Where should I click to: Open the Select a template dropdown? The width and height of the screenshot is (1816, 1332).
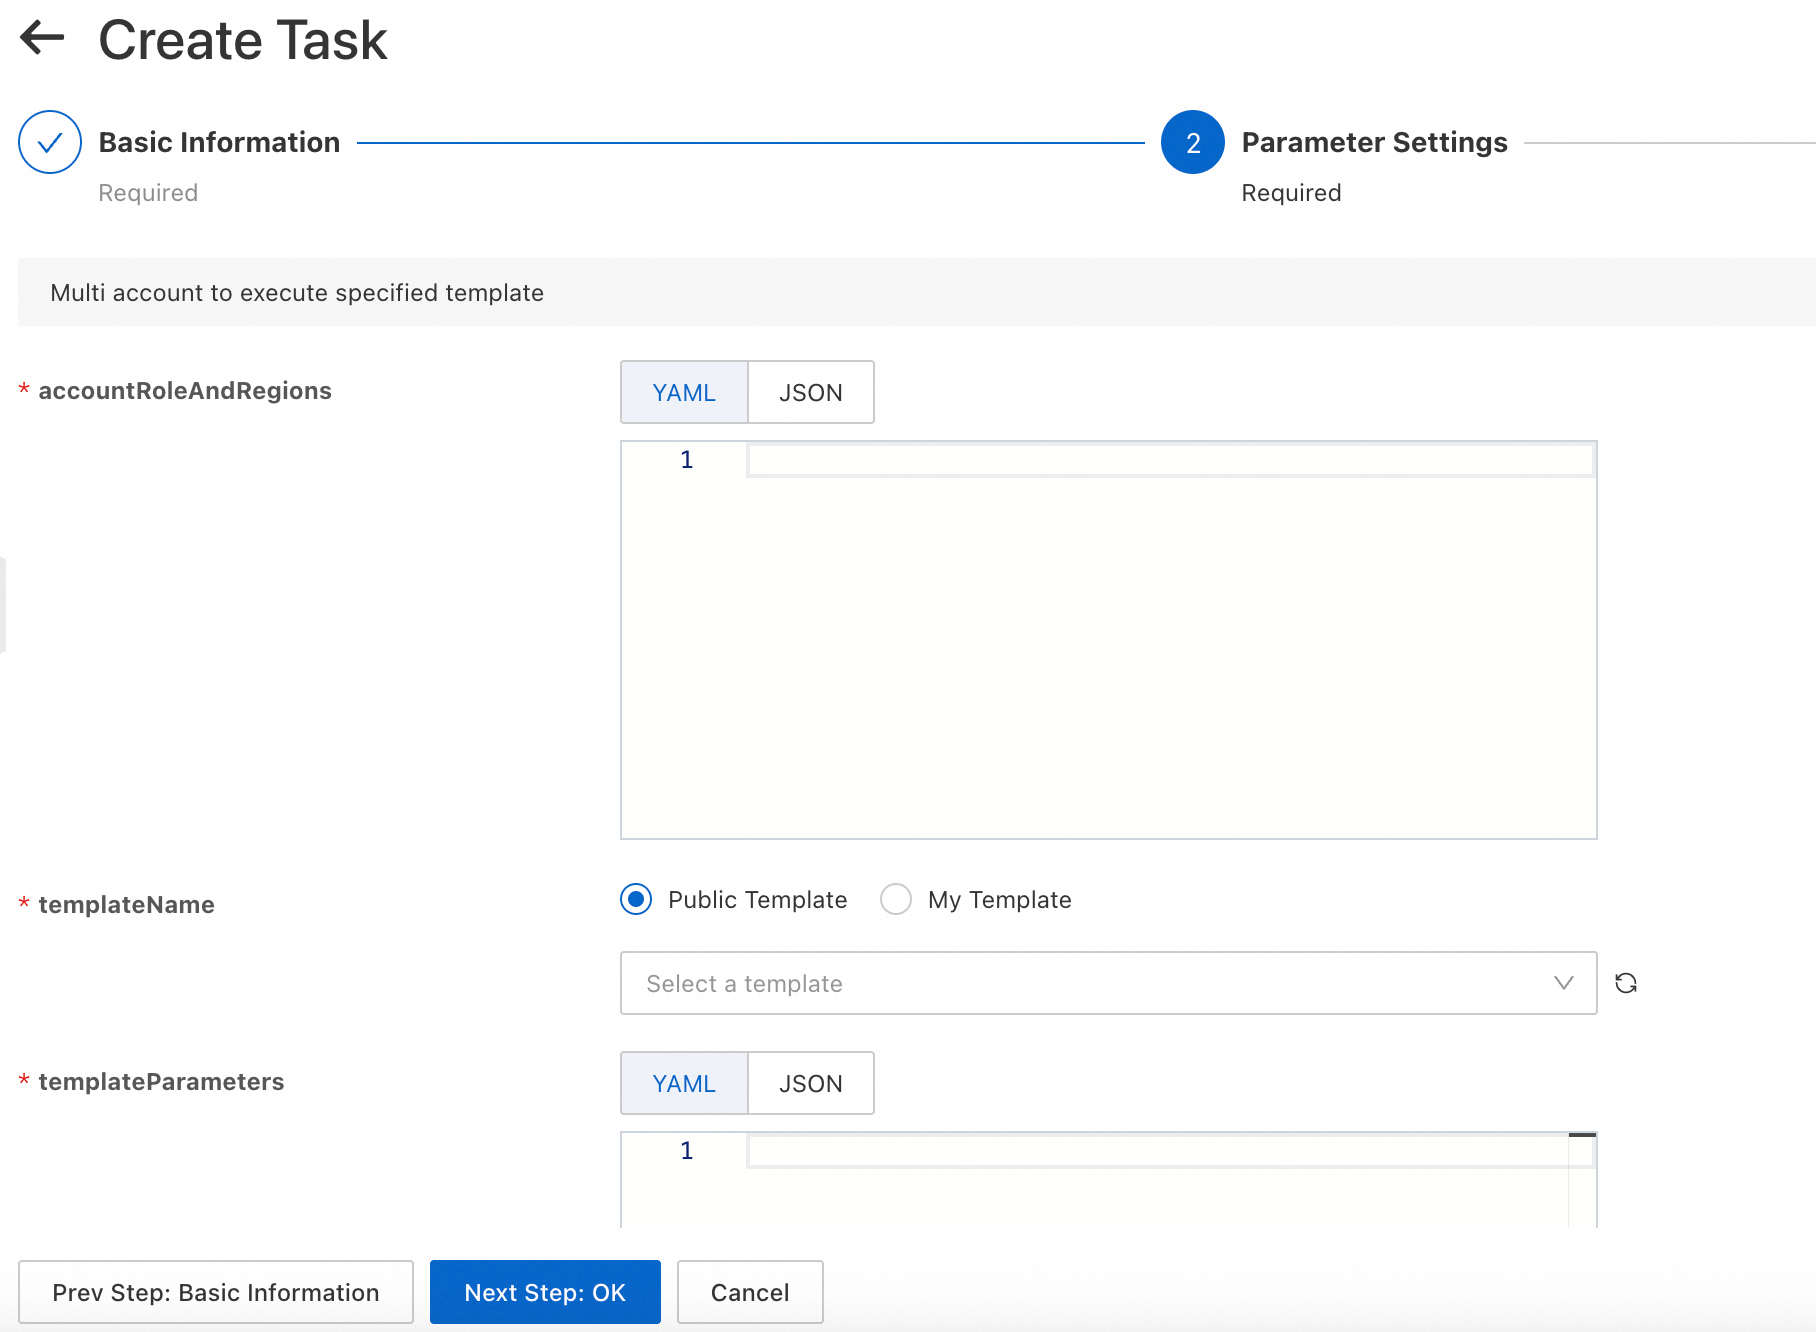click(1108, 984)
